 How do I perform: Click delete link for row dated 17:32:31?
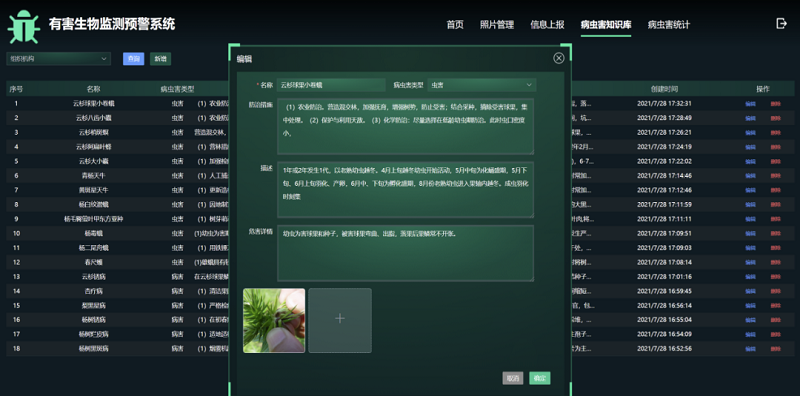[x=776, y=104]
